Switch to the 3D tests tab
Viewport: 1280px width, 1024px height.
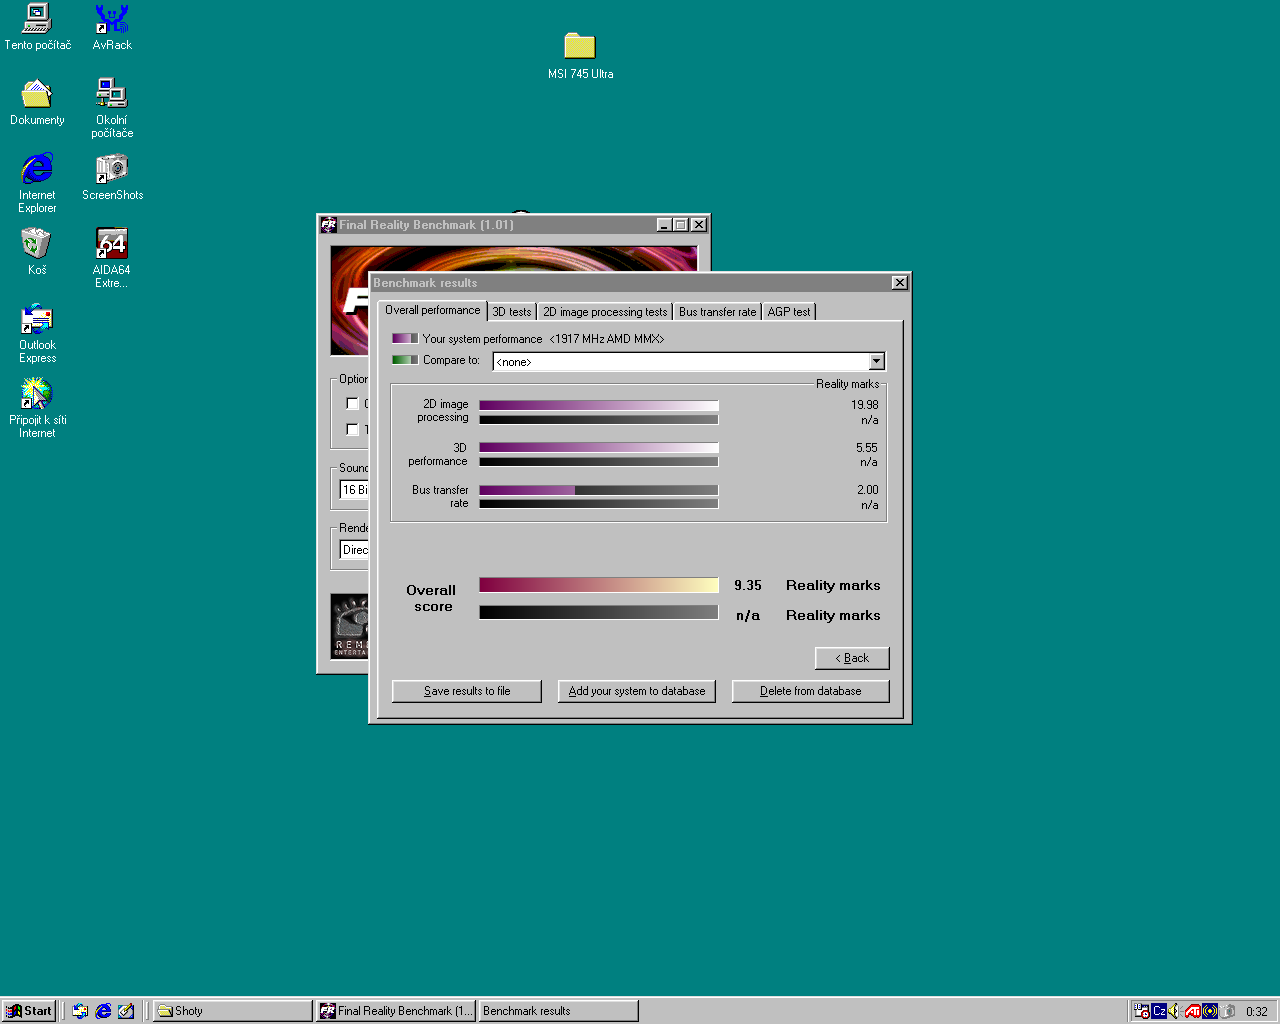coord(512,312)
